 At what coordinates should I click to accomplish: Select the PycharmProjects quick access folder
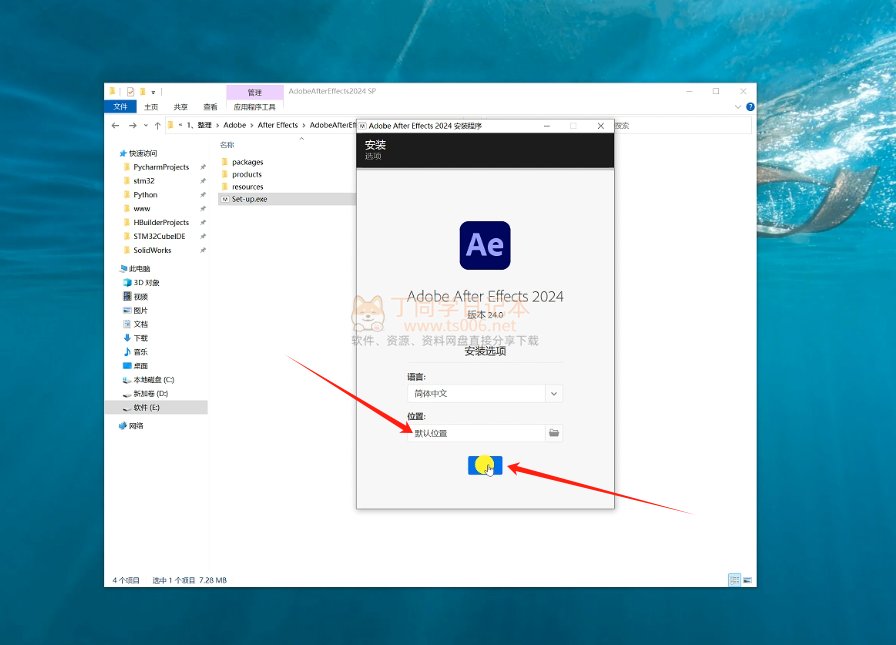point(161,167)
